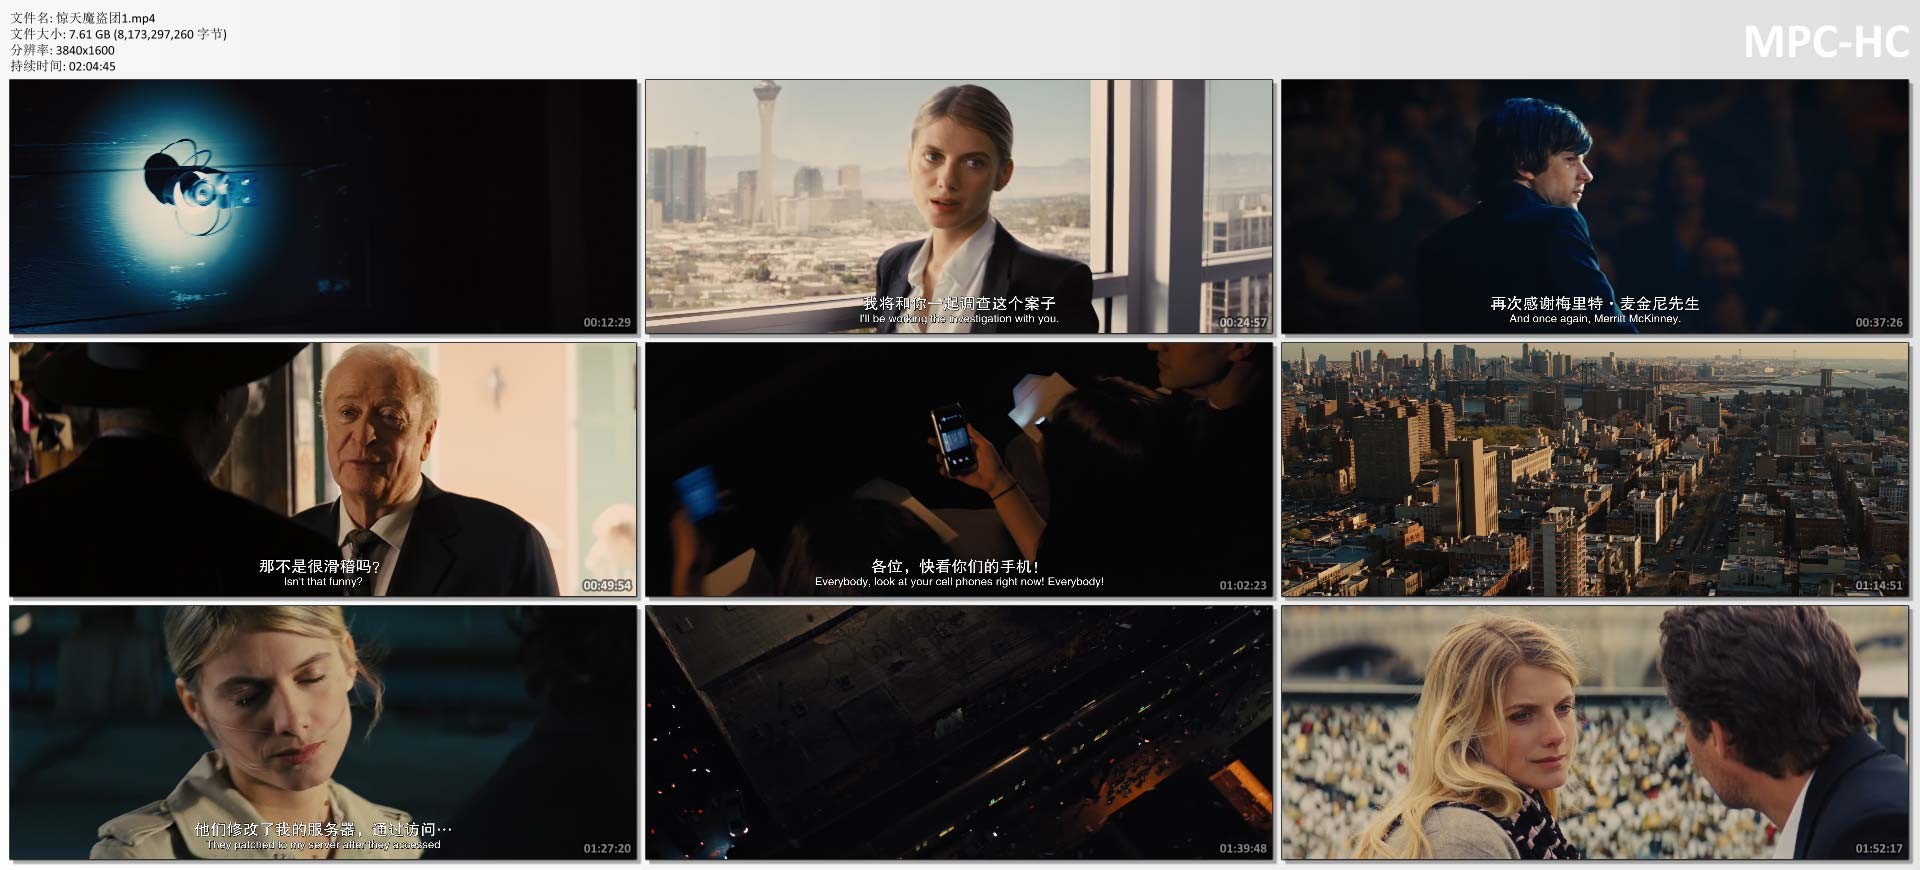Click the thumbnail with the Merritt McKinney subtitle
Viewport: 1920px width, 870px height.
(1594, 206)
